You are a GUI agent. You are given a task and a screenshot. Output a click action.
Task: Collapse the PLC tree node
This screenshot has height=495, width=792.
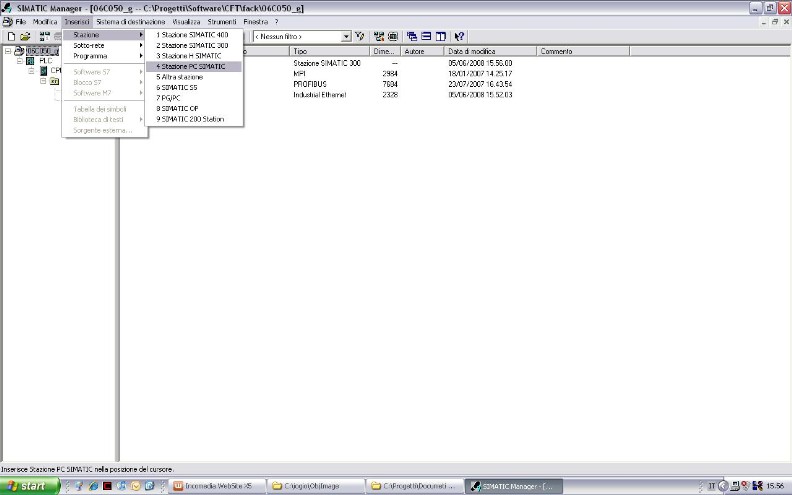(20, 61)
